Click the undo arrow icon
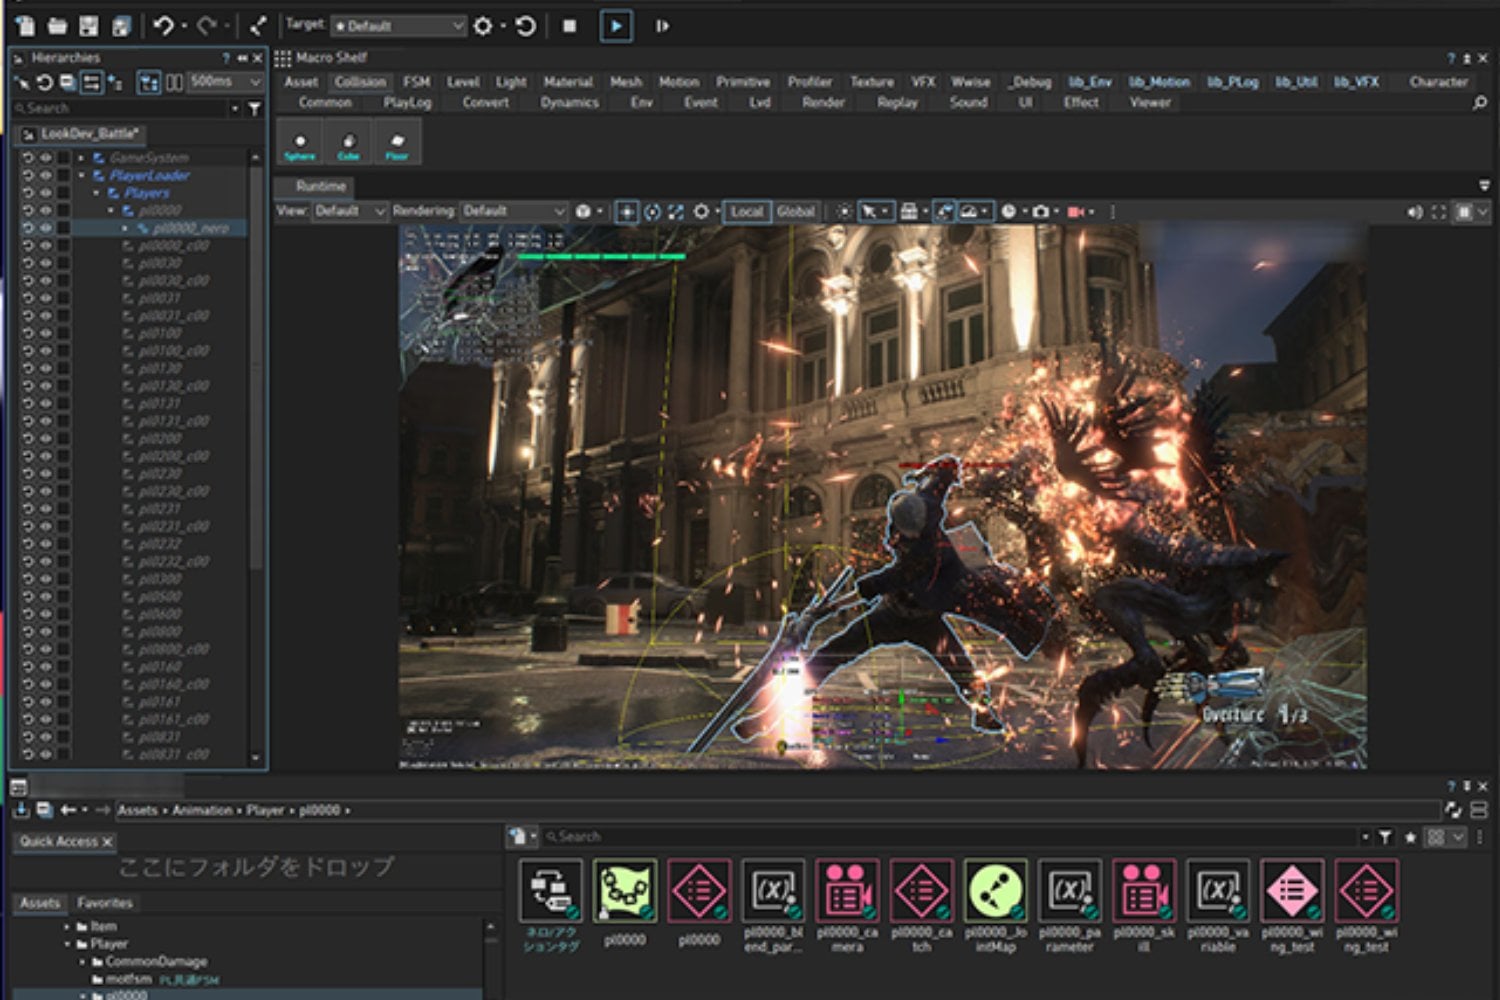Screen dimensions: 1500x1000 tap(164, 26)
